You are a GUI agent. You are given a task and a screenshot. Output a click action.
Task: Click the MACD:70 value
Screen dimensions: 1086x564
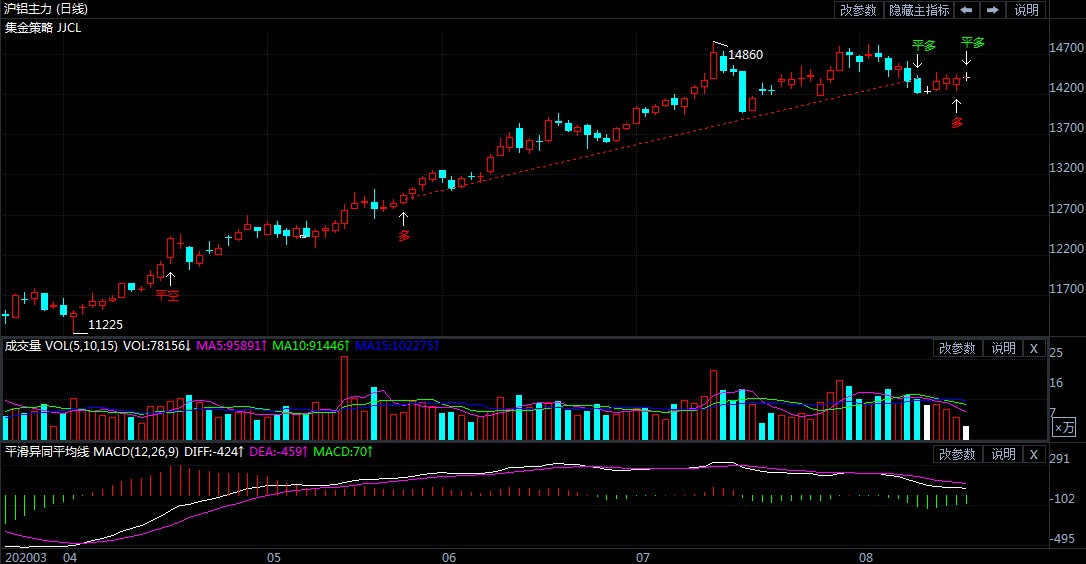point(343,452)
